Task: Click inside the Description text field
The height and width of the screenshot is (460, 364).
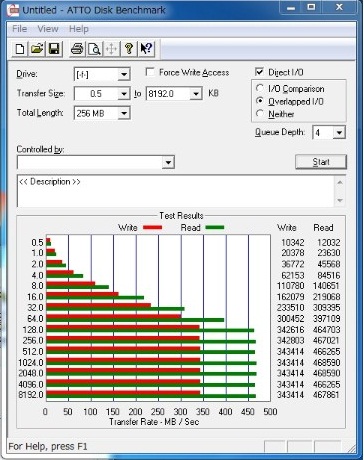Action: pyautogui.click(x=176, y=191)
